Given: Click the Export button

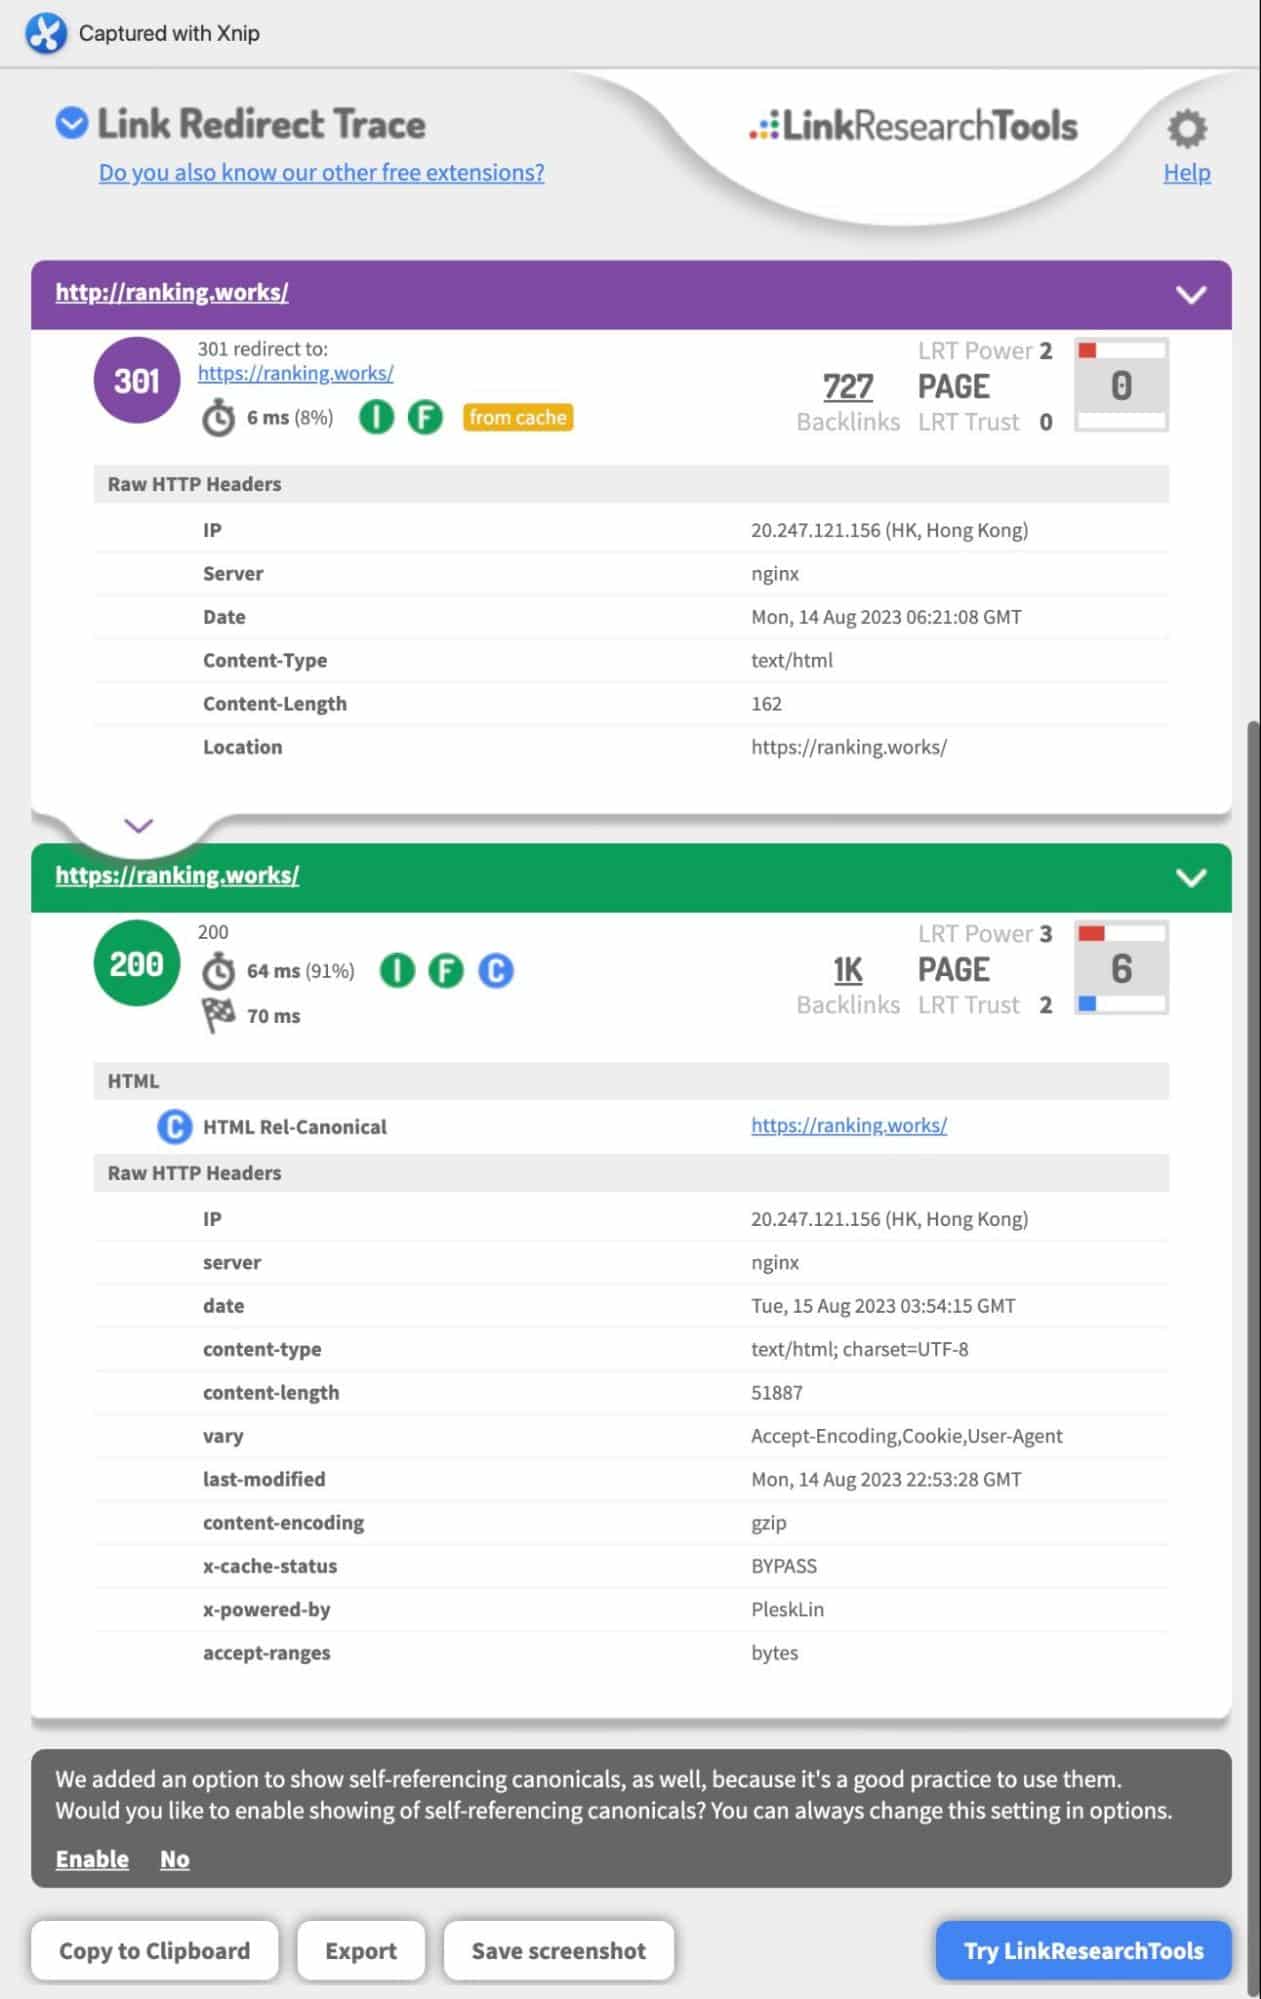Looking at the screenshot, I should pyautogui.click(x=360, y=1950).
